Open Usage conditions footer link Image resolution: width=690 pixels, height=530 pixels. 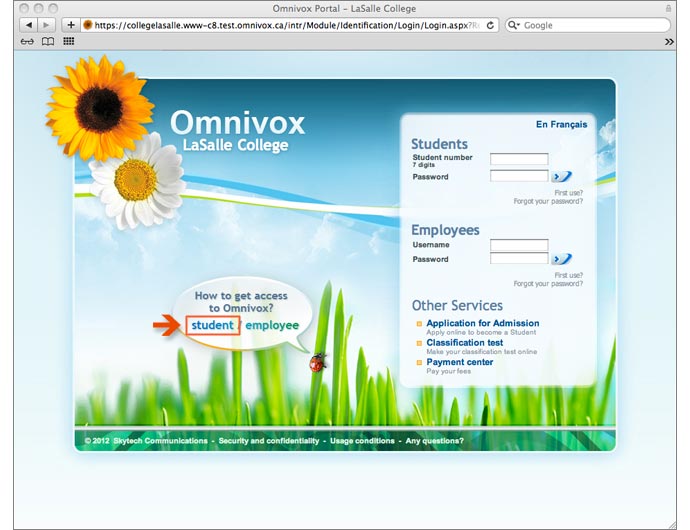pos(362,441)
